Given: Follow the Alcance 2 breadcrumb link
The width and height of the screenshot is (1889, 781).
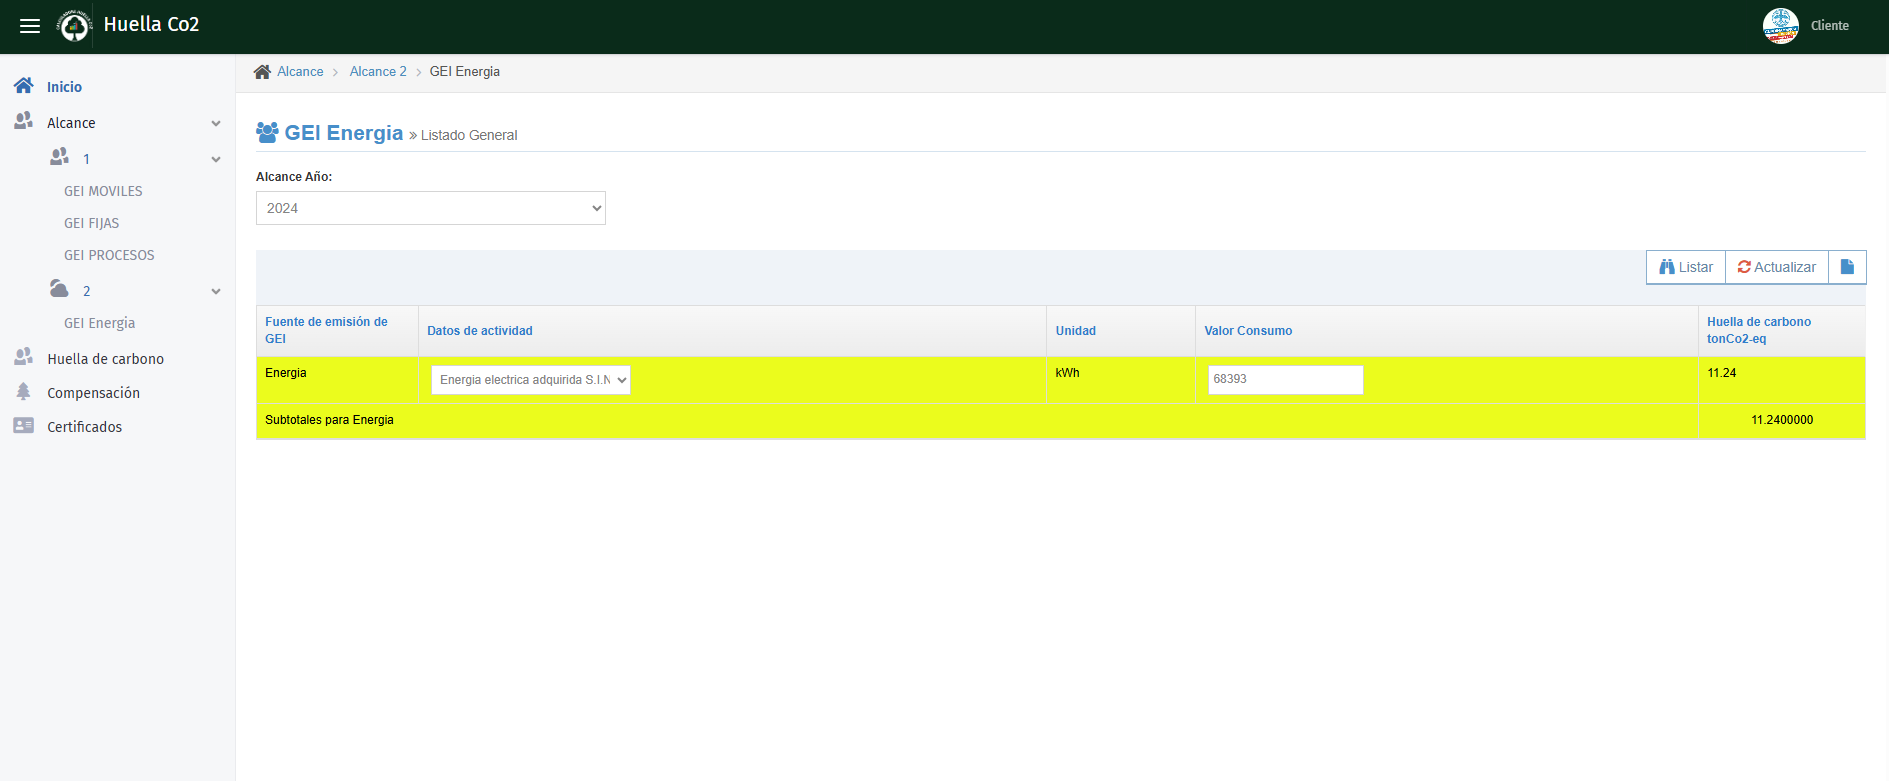Looking at the screenshot, I should pos(378,72).
